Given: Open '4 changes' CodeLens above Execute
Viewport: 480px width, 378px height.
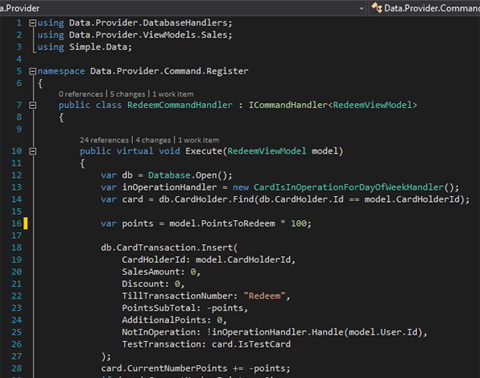Looking at the screenshot, I should pos(153,140).
